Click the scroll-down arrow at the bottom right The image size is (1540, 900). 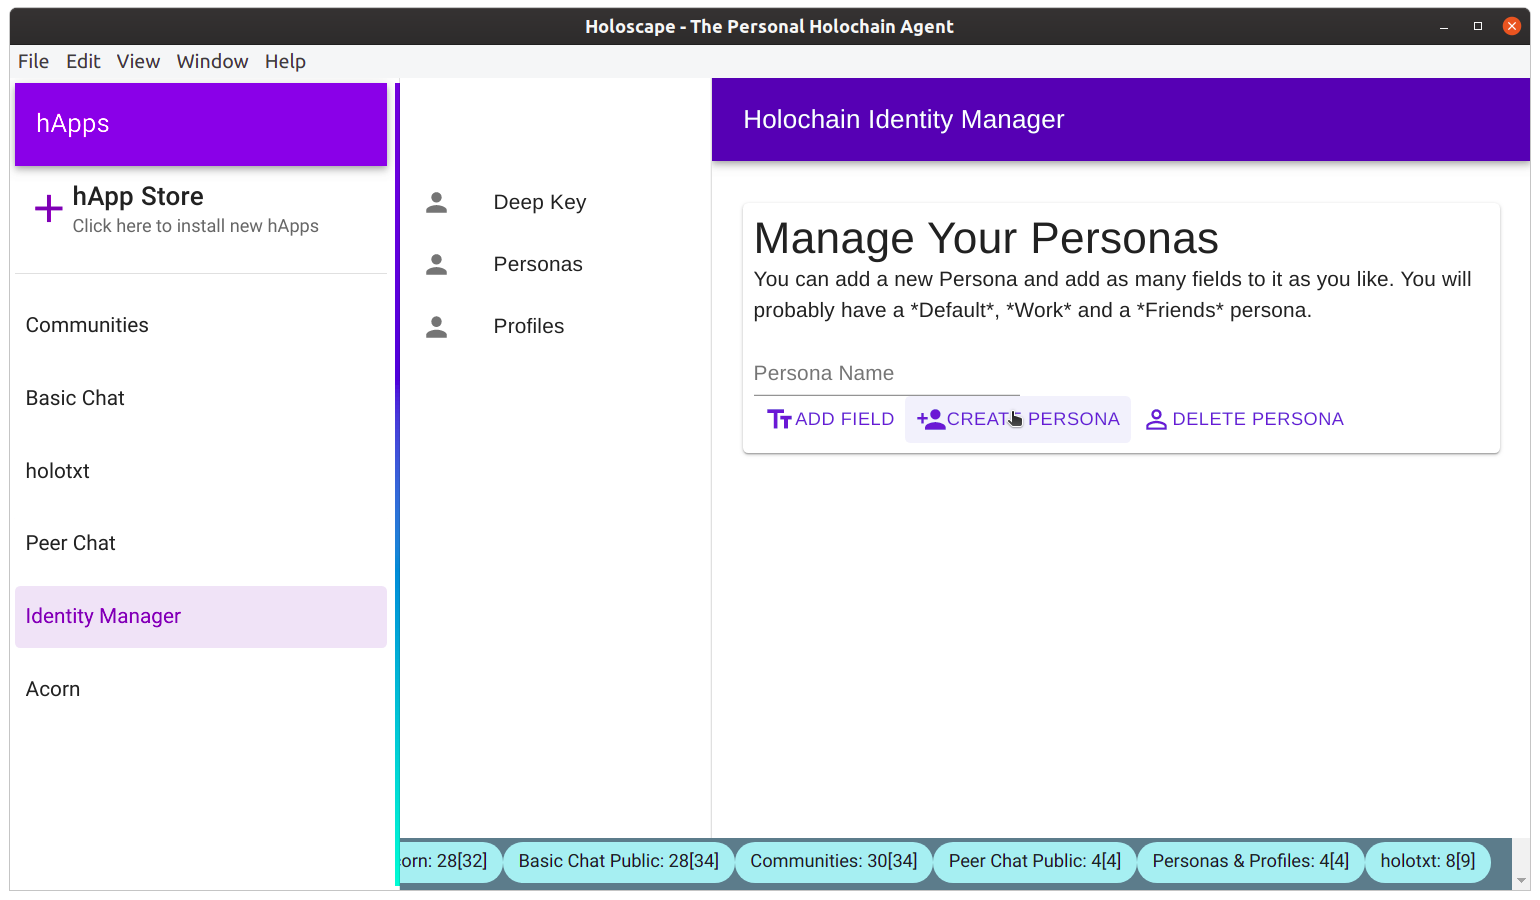click(1521, 881)
